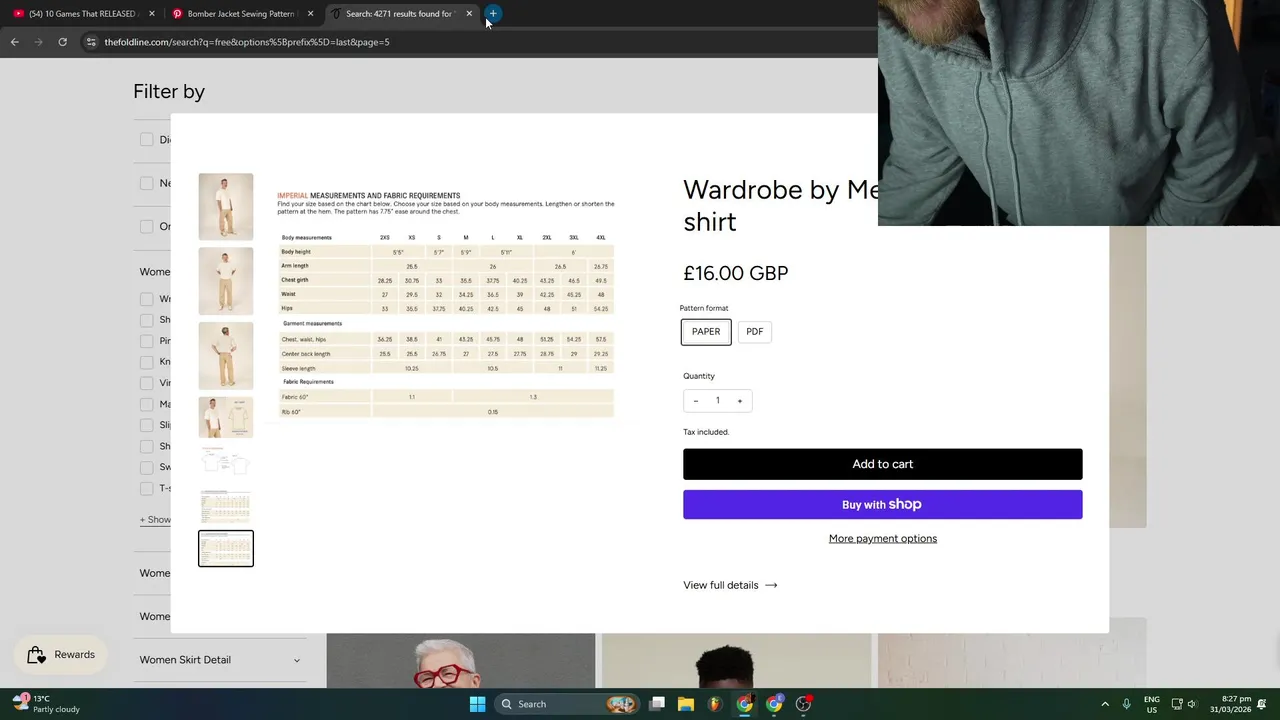Close the Bomber Jacket Sewing Pattern tab
Screen dimensions: 1280x720
pos(310,14)
